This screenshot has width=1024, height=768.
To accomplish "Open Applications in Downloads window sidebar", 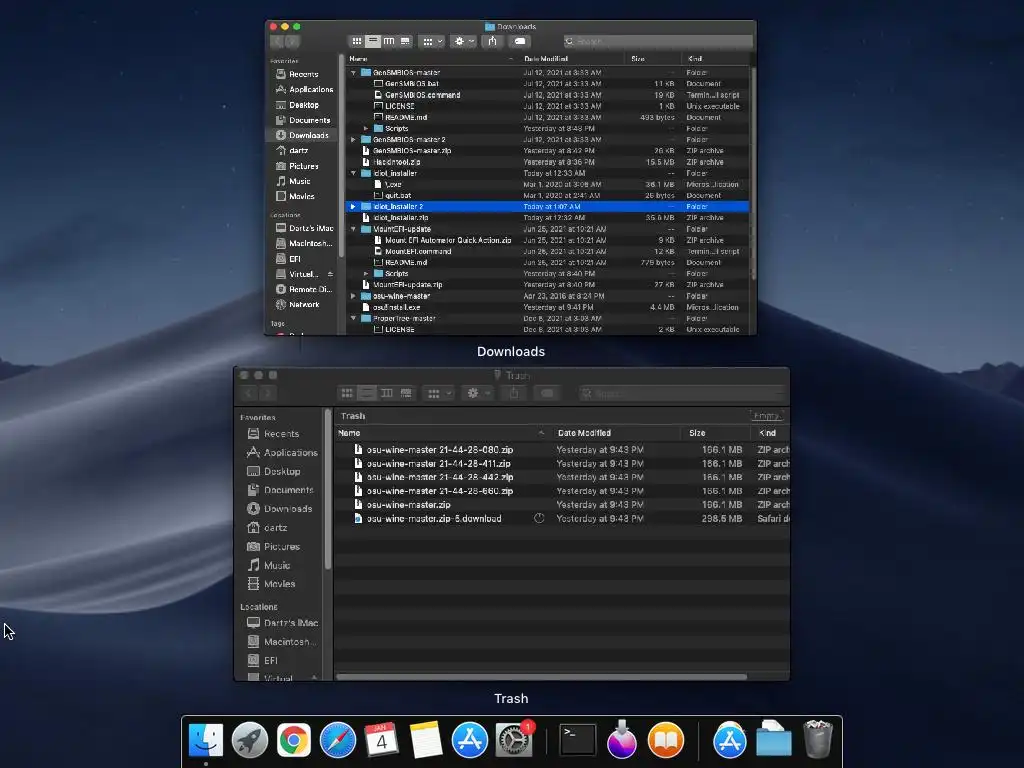I will point(303,89).
